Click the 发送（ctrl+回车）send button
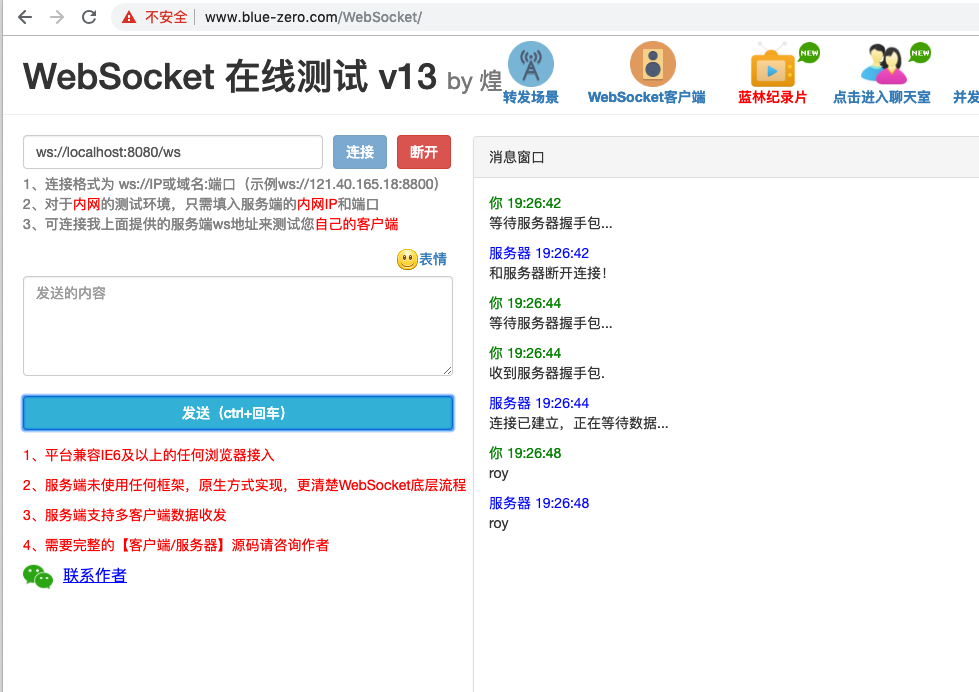This screenshot has width=979, height=692. (x=236, y=412)
